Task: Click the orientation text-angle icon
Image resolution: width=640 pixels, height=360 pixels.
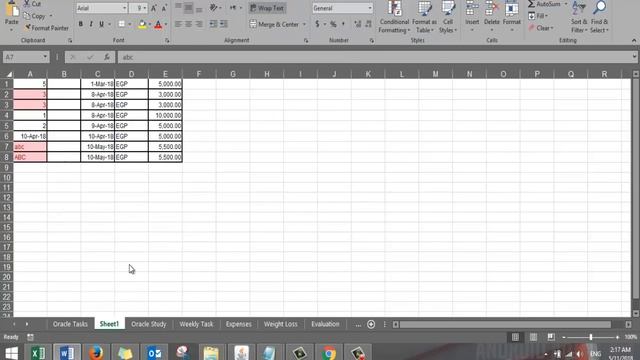Action: (x=213, y=8)
